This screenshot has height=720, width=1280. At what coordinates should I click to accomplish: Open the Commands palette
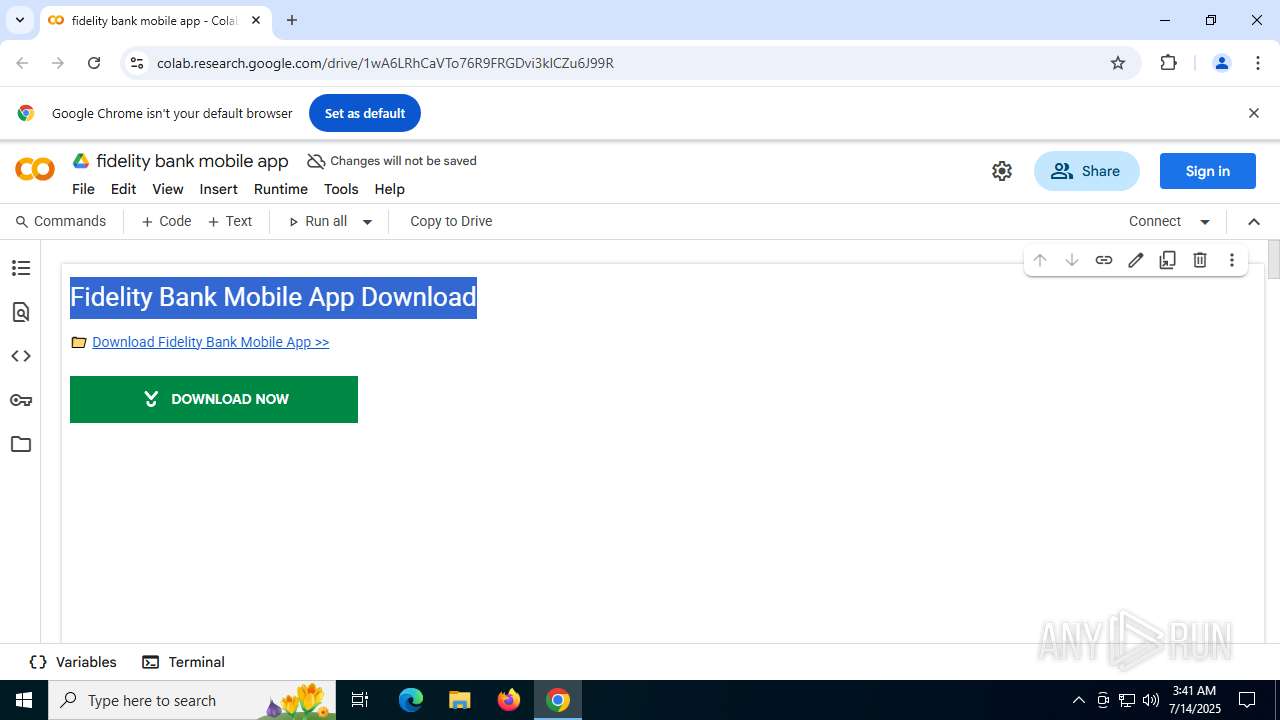pos(61,221)
